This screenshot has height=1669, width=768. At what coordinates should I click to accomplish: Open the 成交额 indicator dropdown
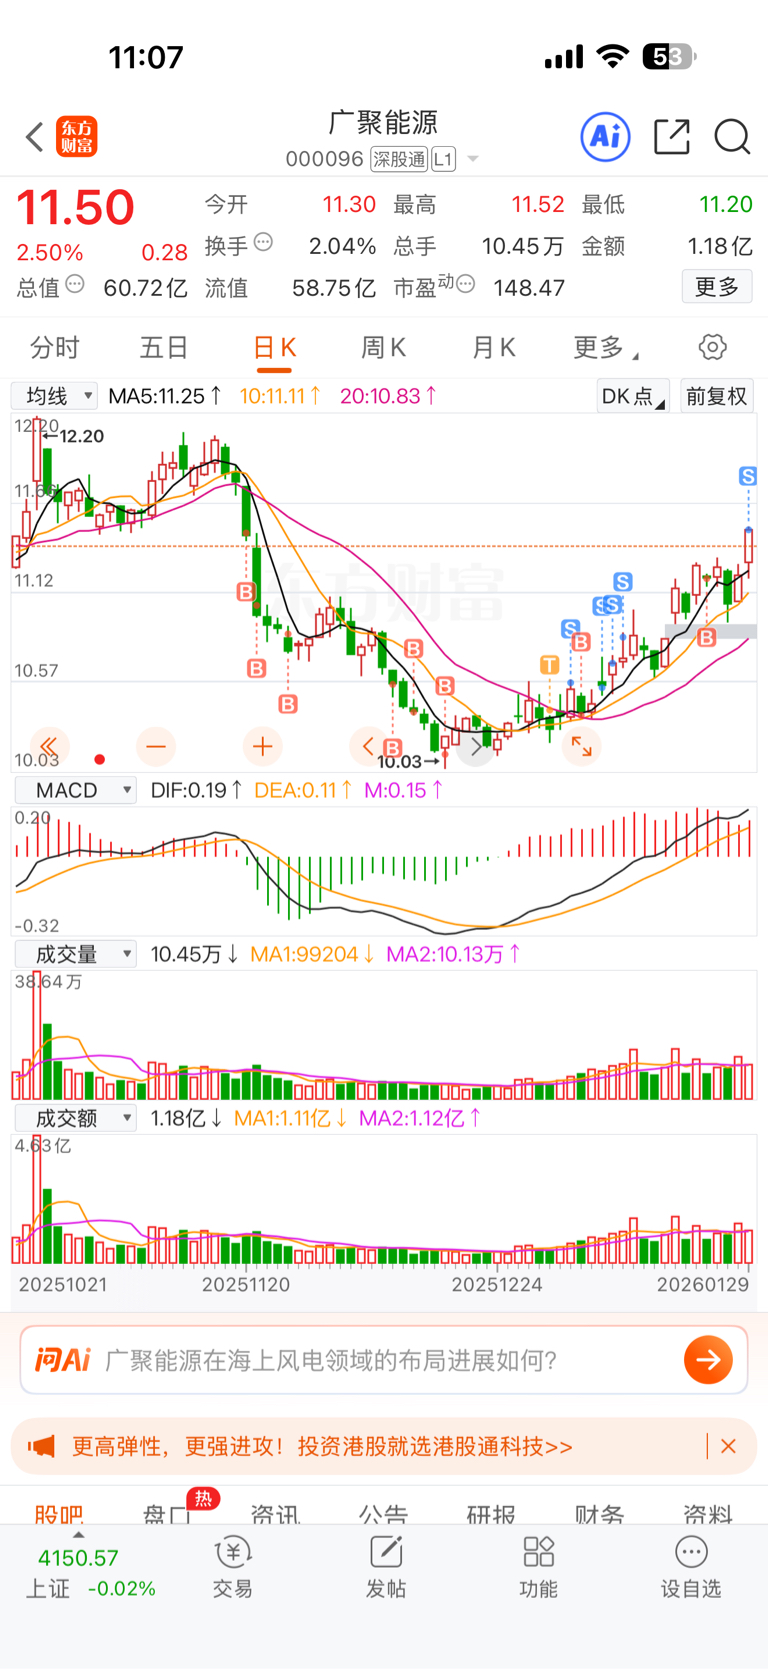tap(76, 1118)
